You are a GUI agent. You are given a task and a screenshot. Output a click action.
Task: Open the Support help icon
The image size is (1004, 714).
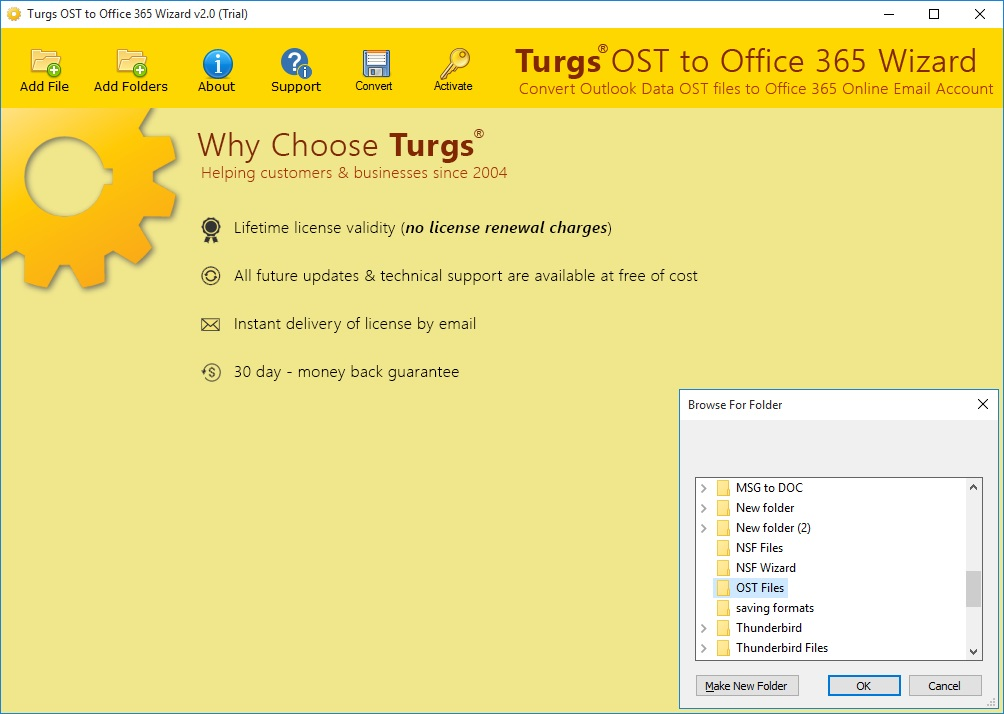pyautogui.click(x=295, y=63)
